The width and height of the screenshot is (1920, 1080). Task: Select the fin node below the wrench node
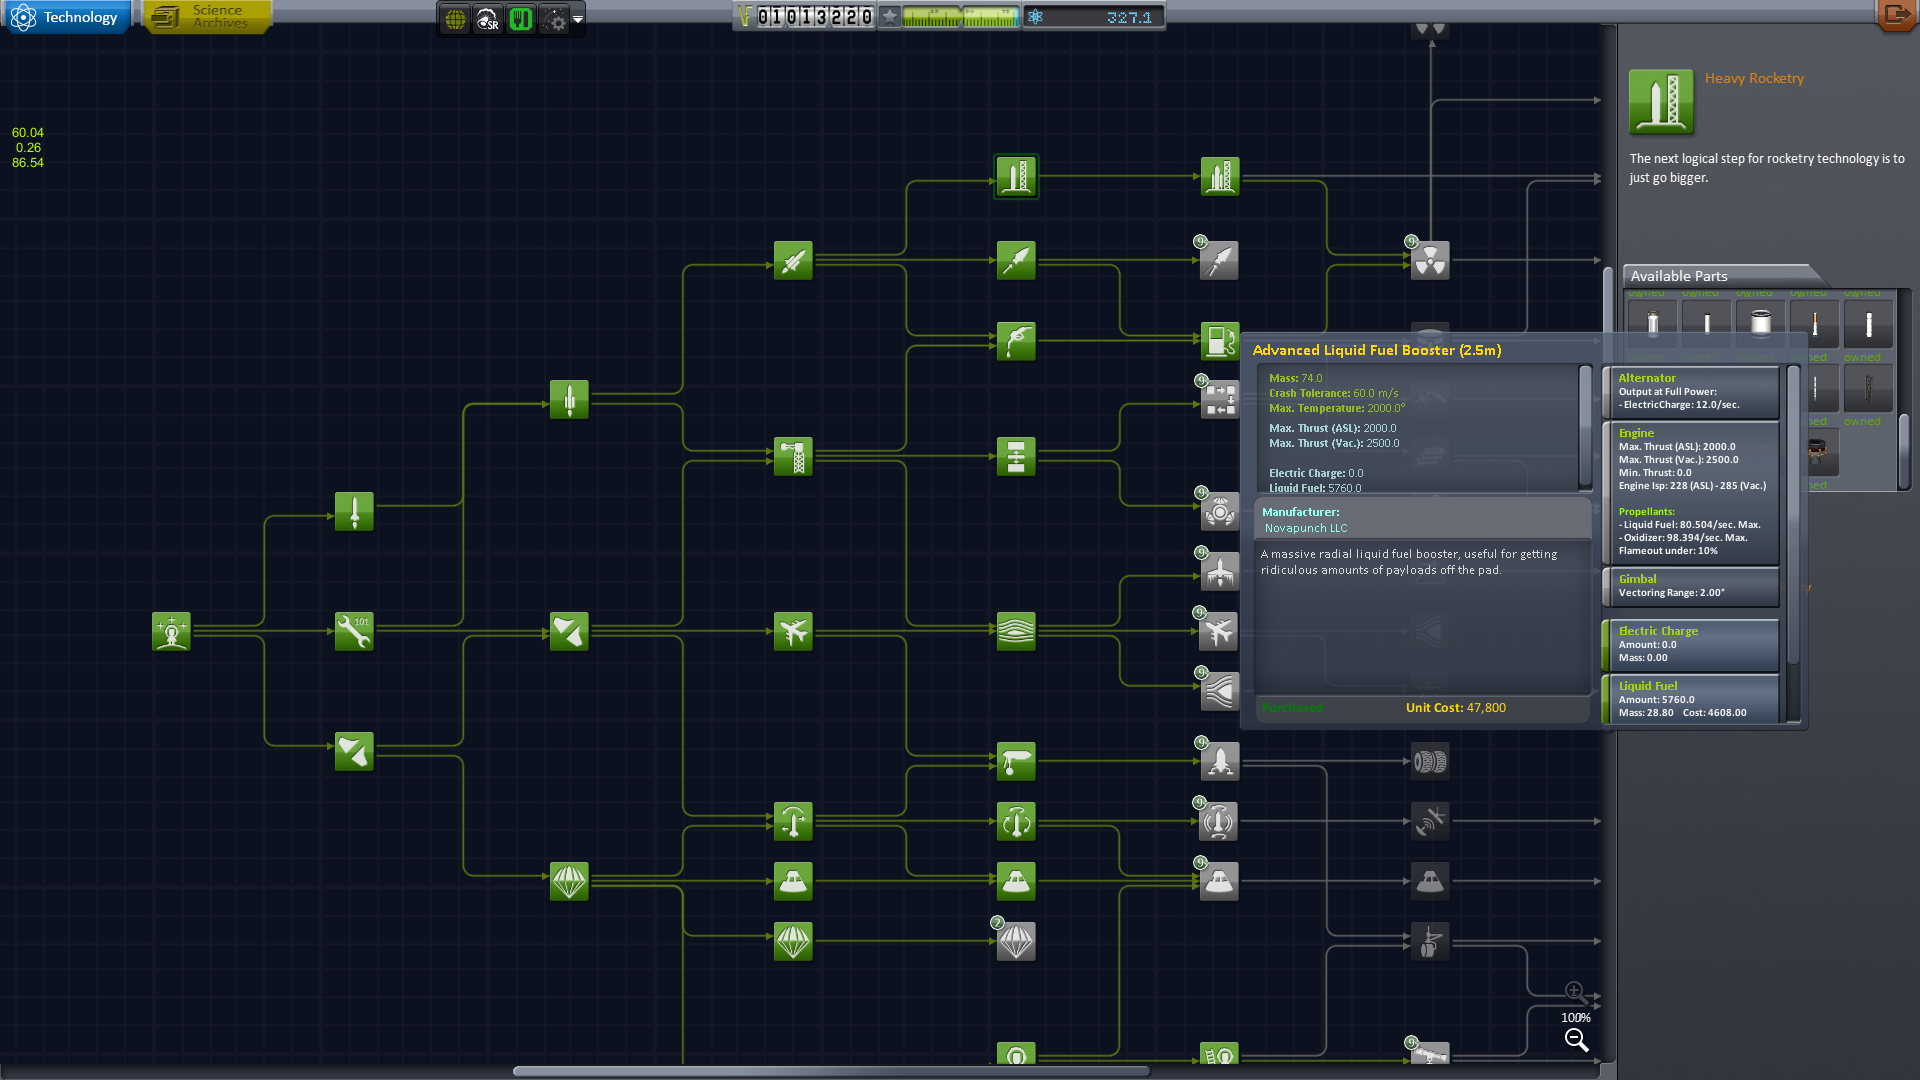click(354, 752)
